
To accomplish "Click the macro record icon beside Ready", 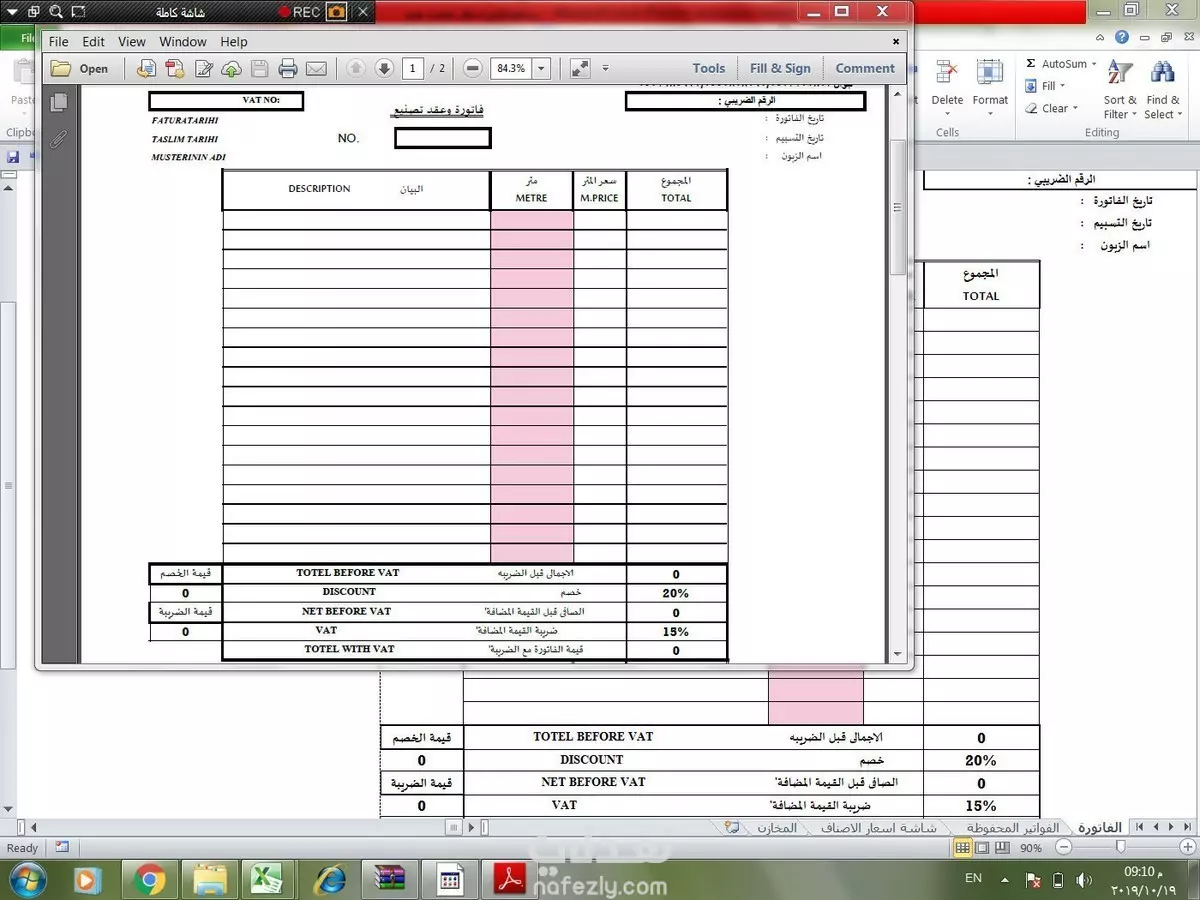I will [x=62, y=847].
